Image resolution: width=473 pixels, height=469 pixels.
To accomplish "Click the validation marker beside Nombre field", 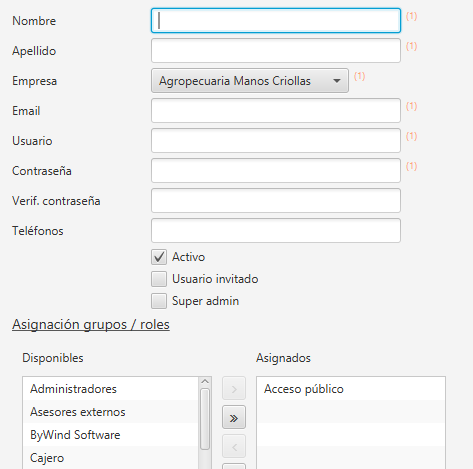I will tap(411, 16).
